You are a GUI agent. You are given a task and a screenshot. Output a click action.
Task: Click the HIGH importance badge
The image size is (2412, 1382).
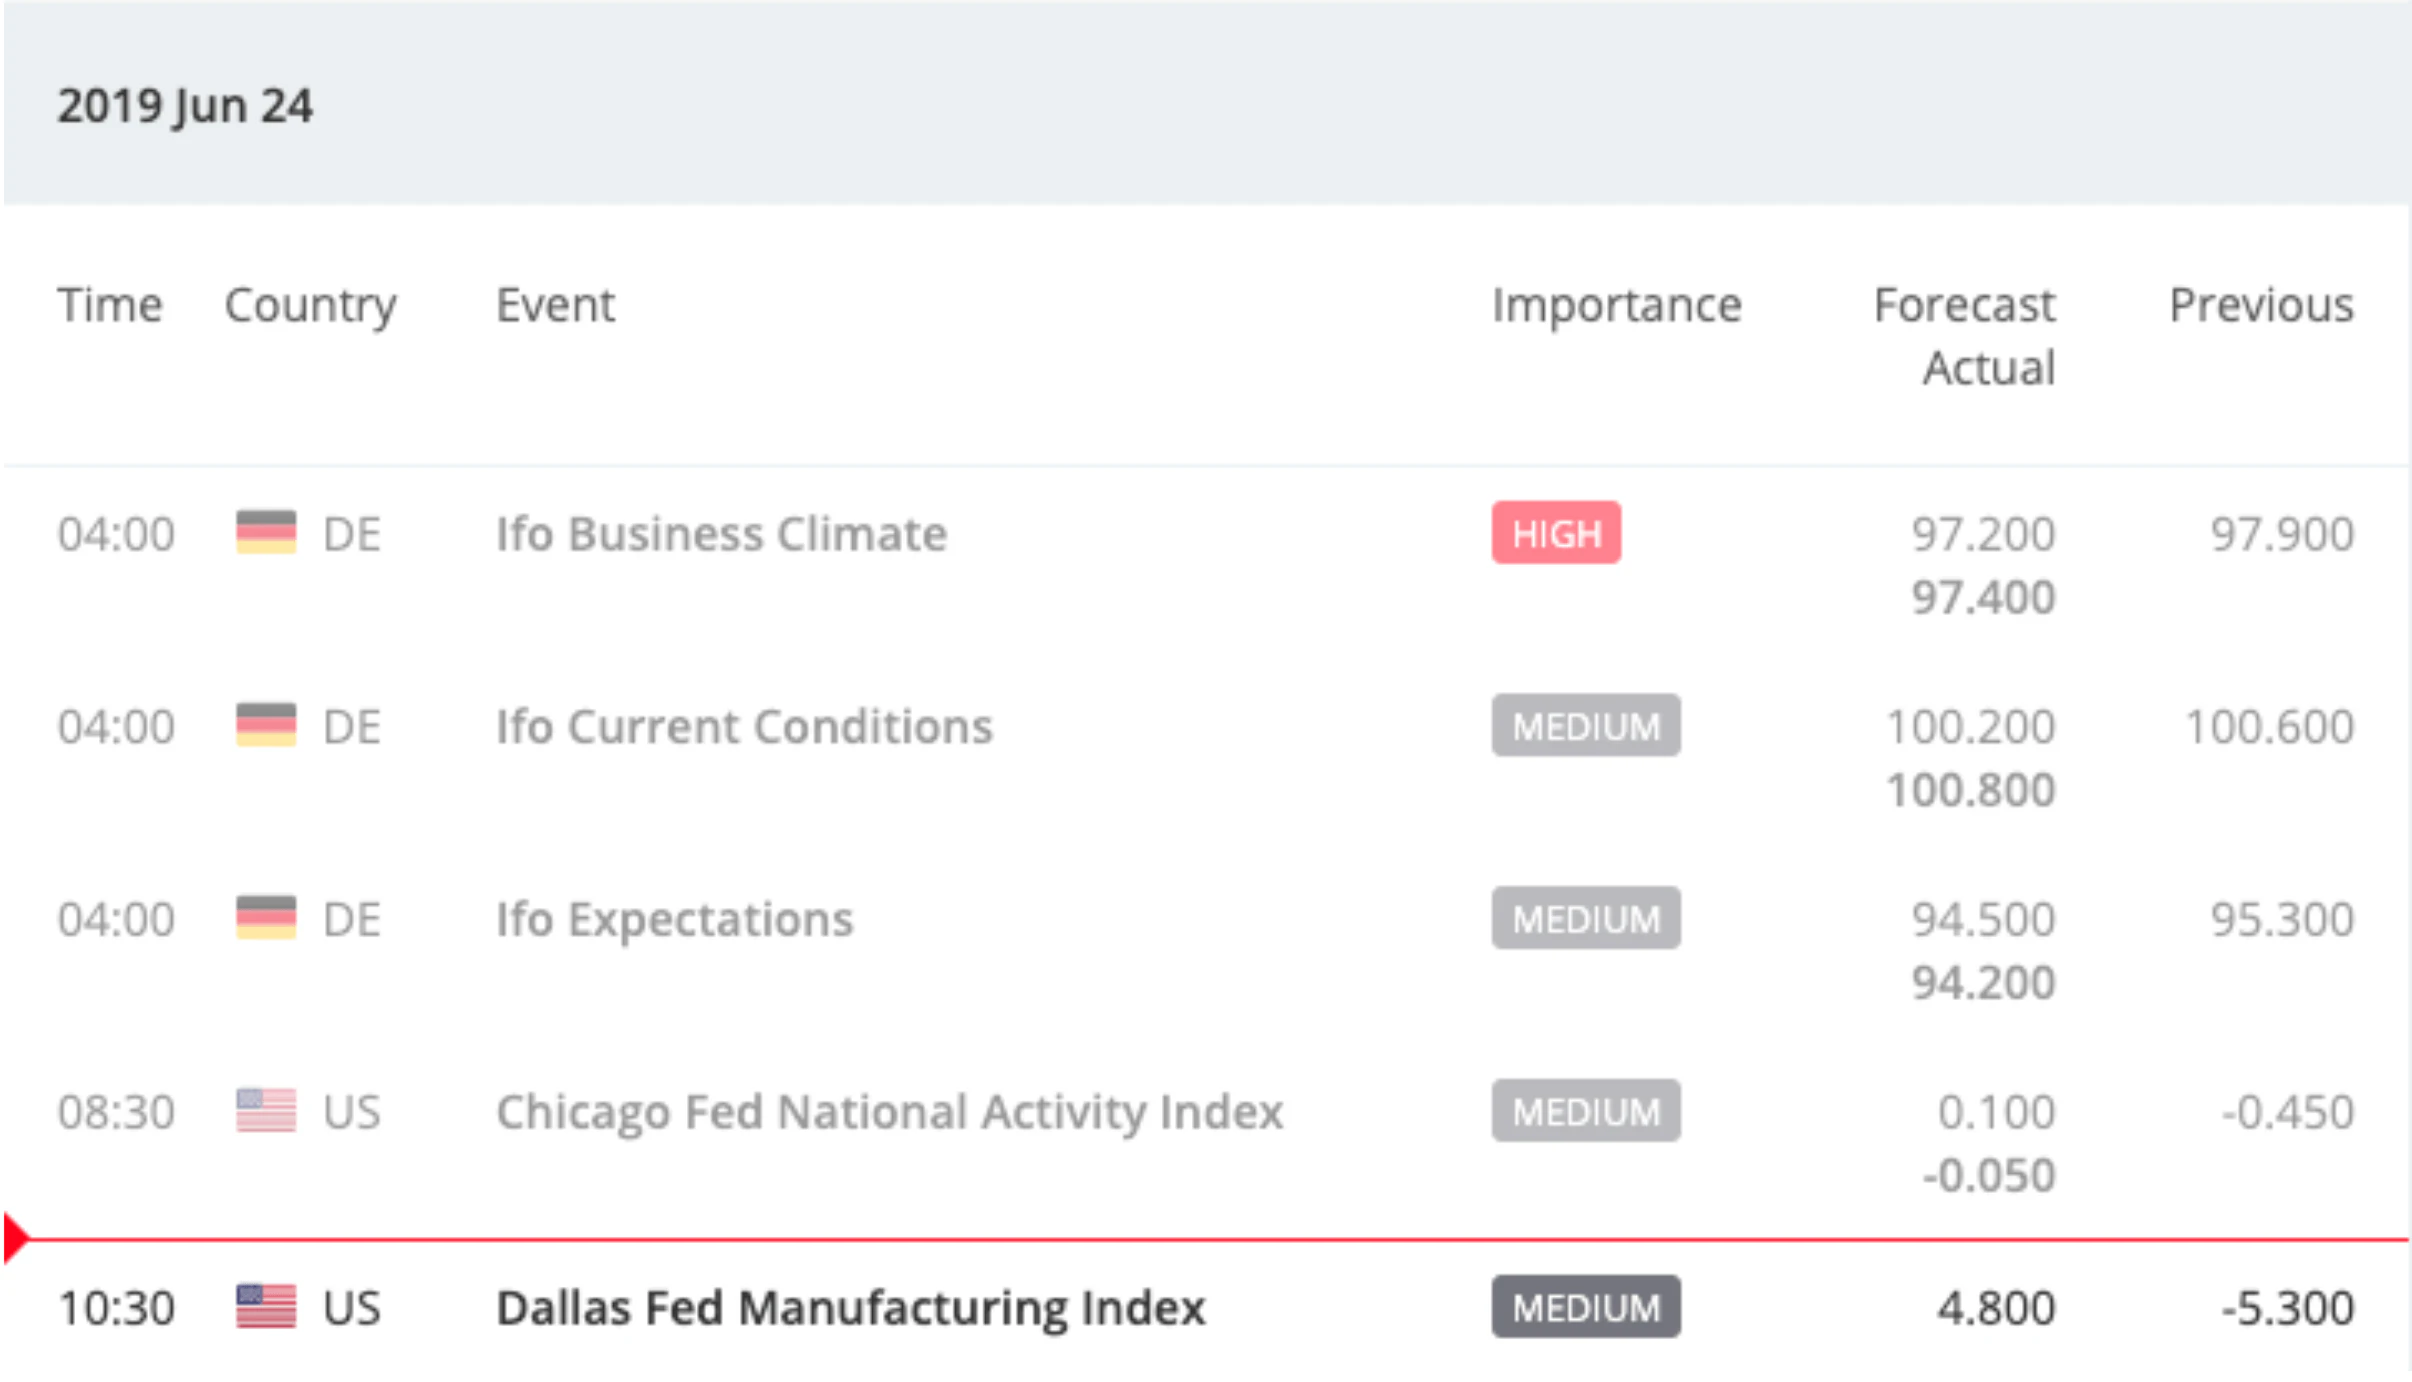[x=1555, y=533]
